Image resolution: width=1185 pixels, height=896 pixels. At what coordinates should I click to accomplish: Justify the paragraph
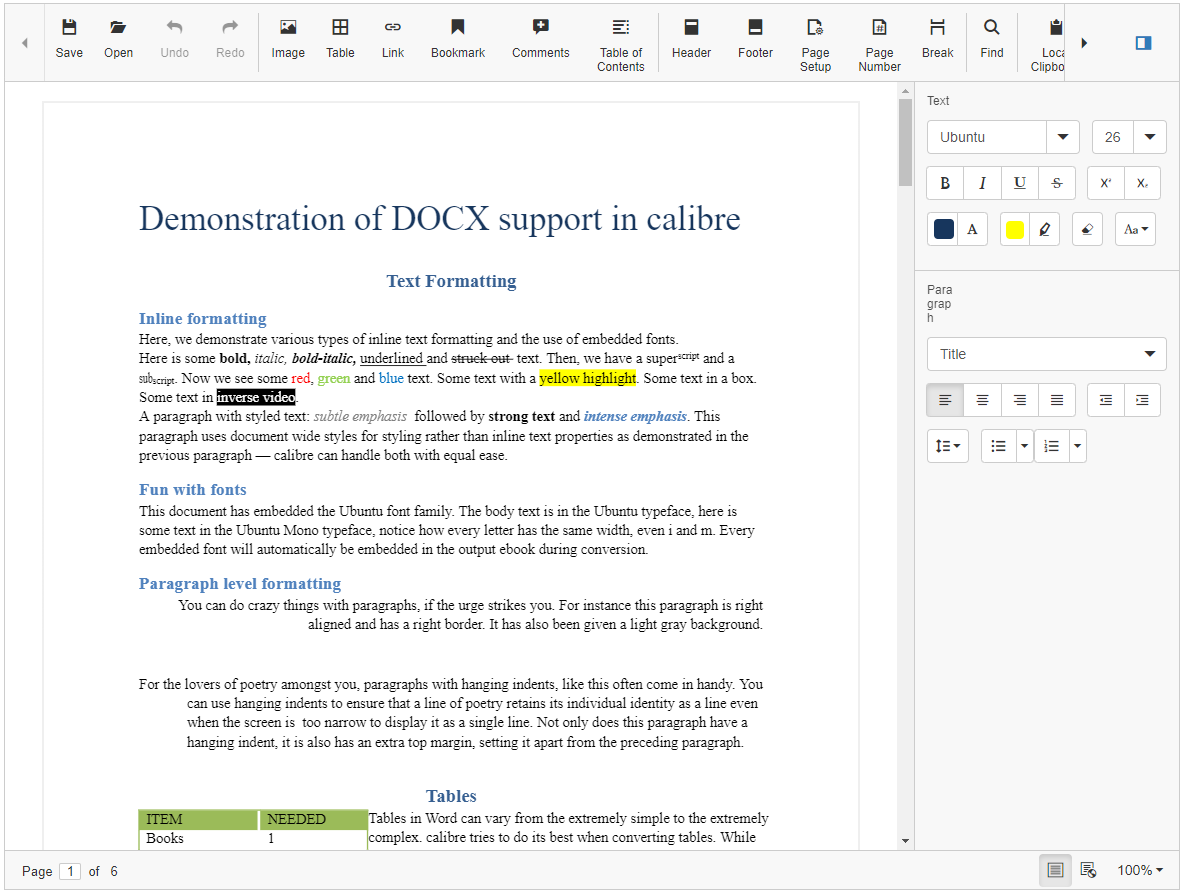(1057, 400)
